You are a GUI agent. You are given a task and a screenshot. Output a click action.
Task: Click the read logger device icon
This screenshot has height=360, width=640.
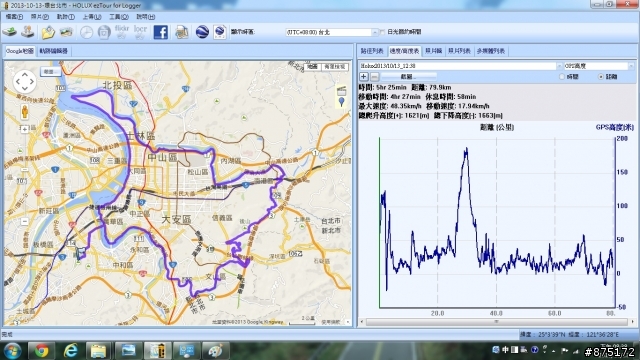coord(10,31)
